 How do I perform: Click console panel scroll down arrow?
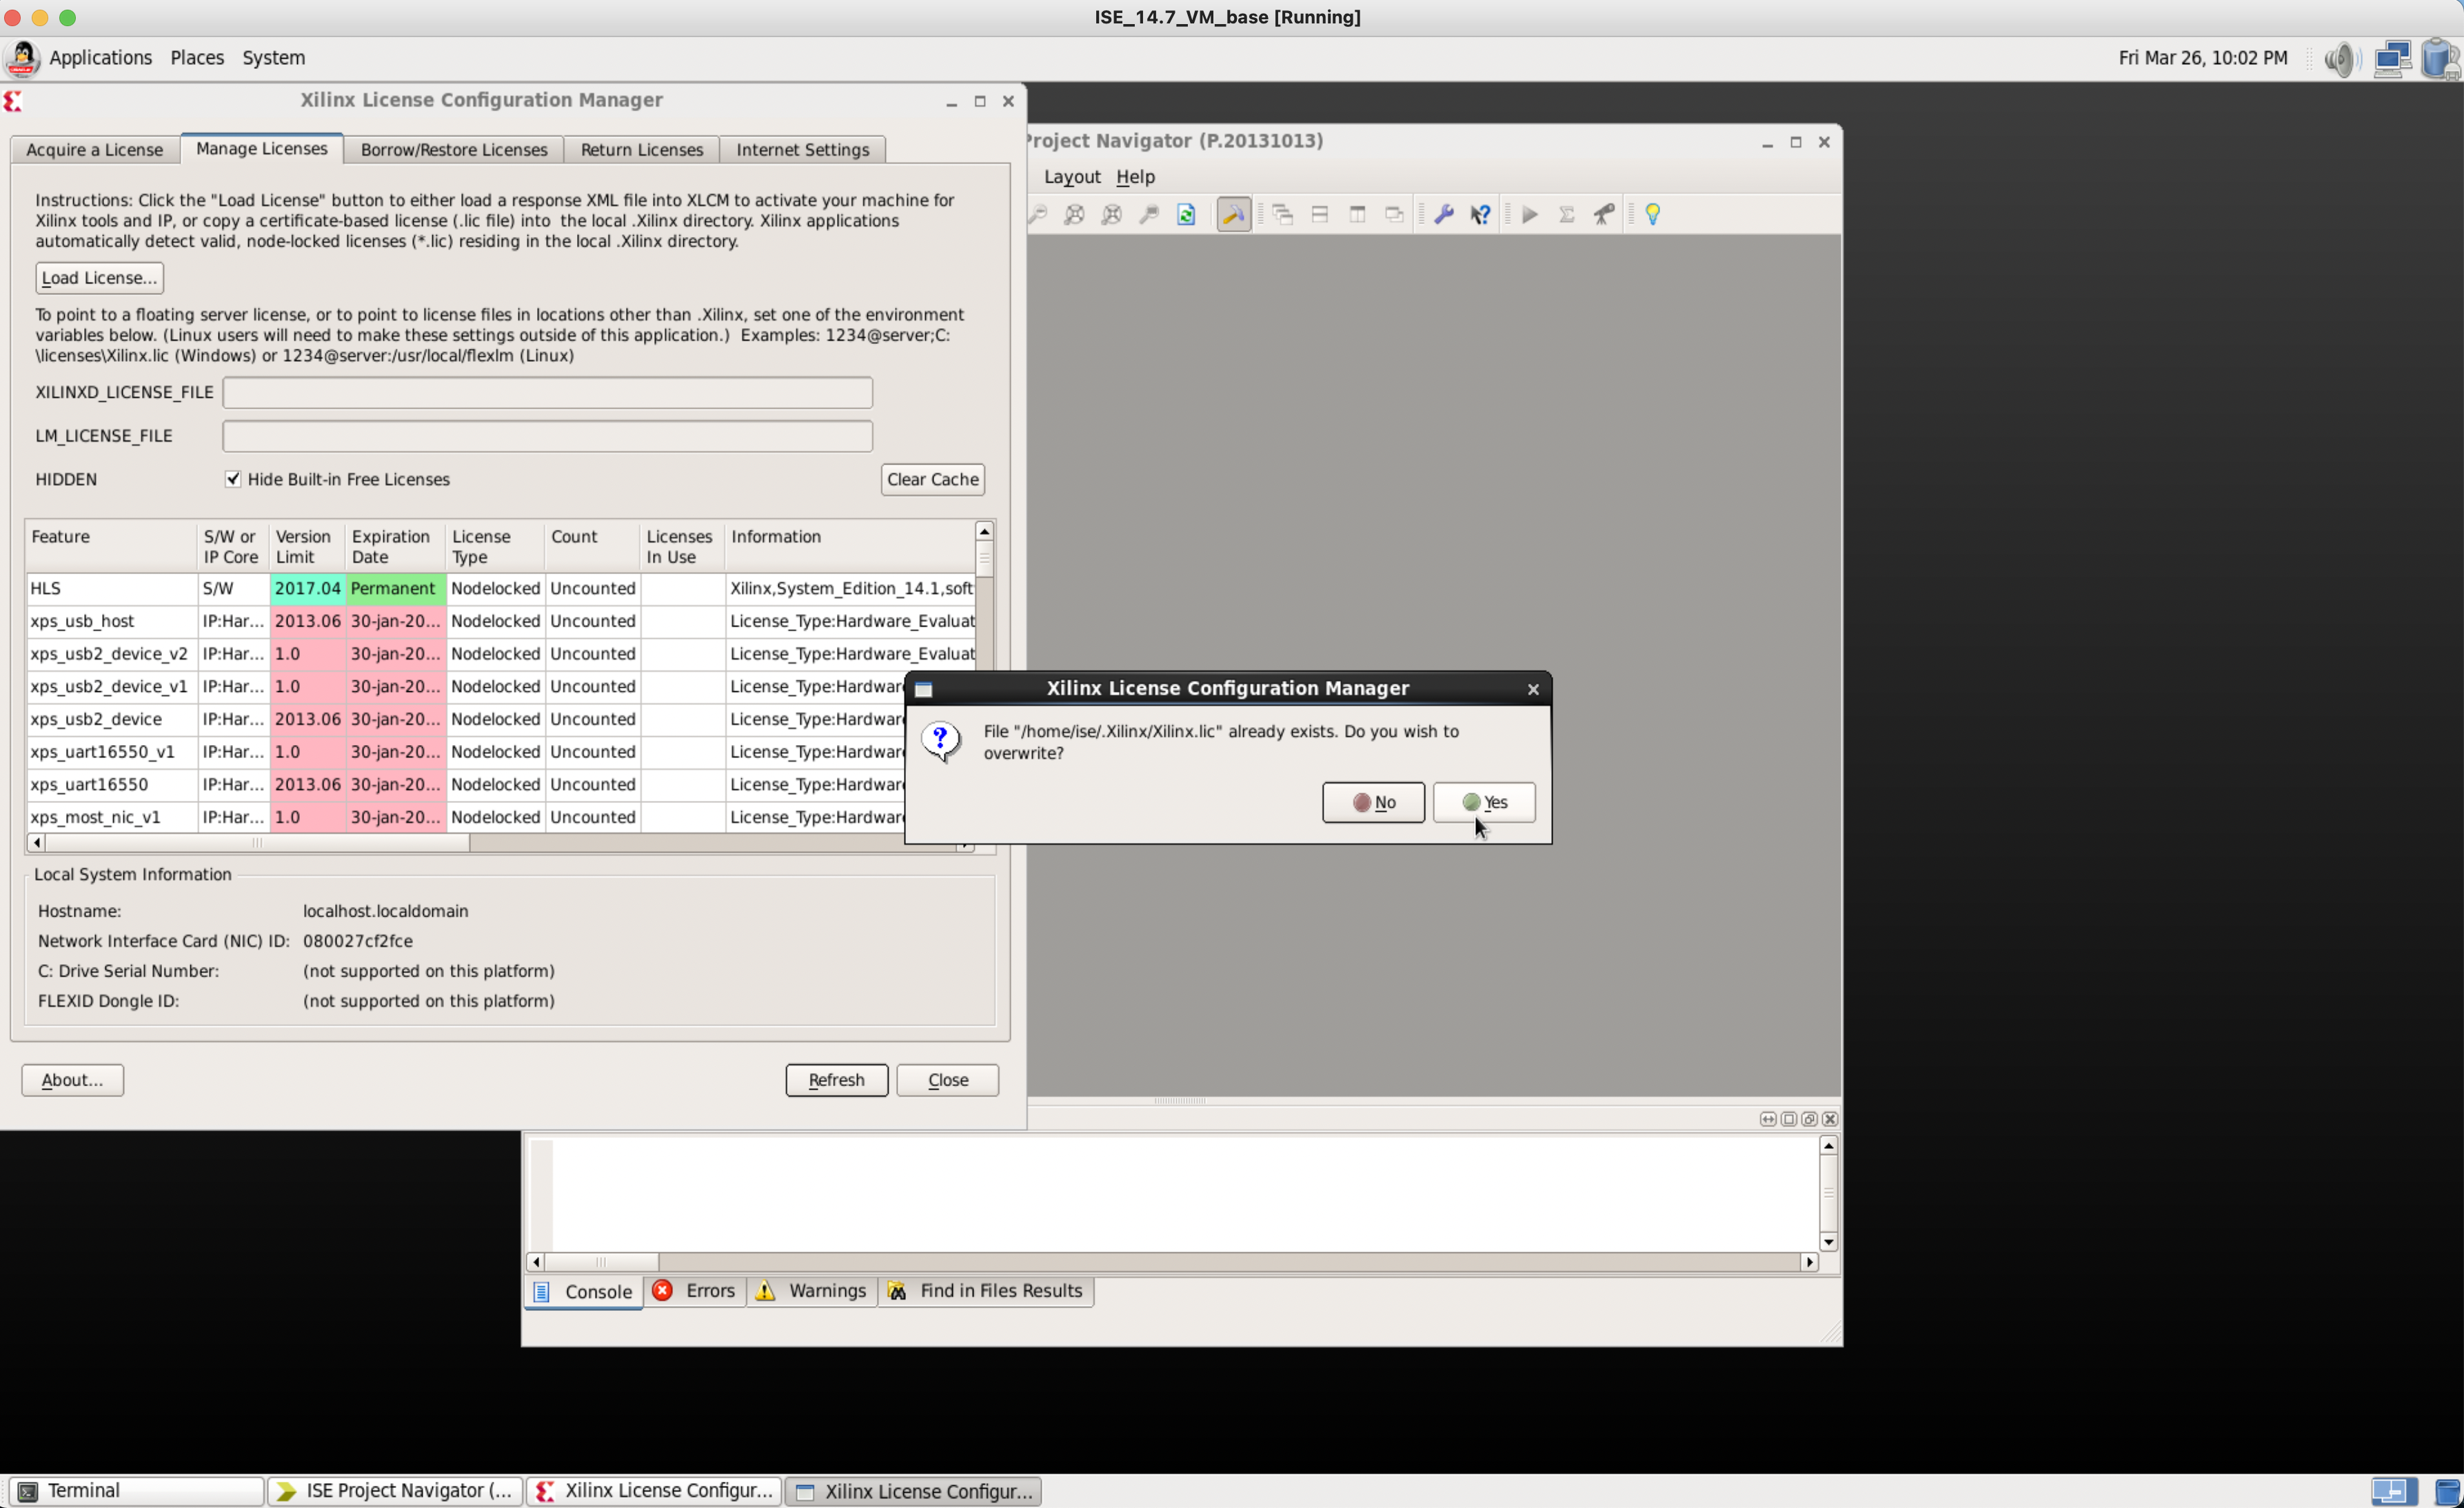coord(1828,1242)
